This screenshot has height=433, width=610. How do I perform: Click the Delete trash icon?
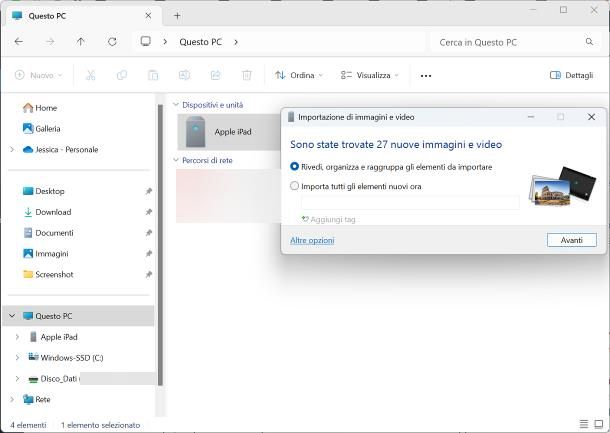[x=247, y=75]
